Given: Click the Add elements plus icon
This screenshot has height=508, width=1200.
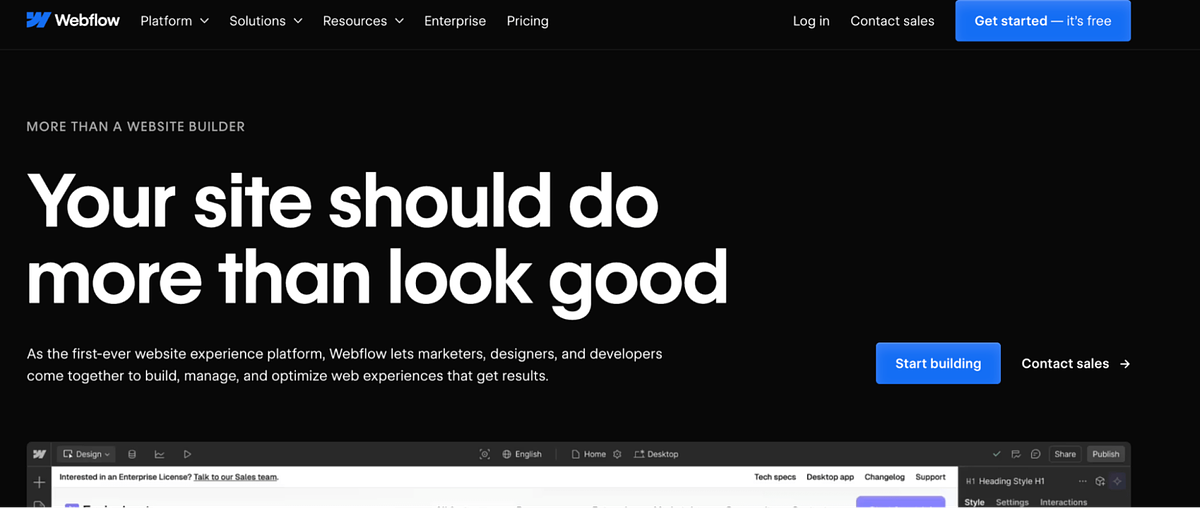Looking at the screenshot, I should (x=40, y=481).
